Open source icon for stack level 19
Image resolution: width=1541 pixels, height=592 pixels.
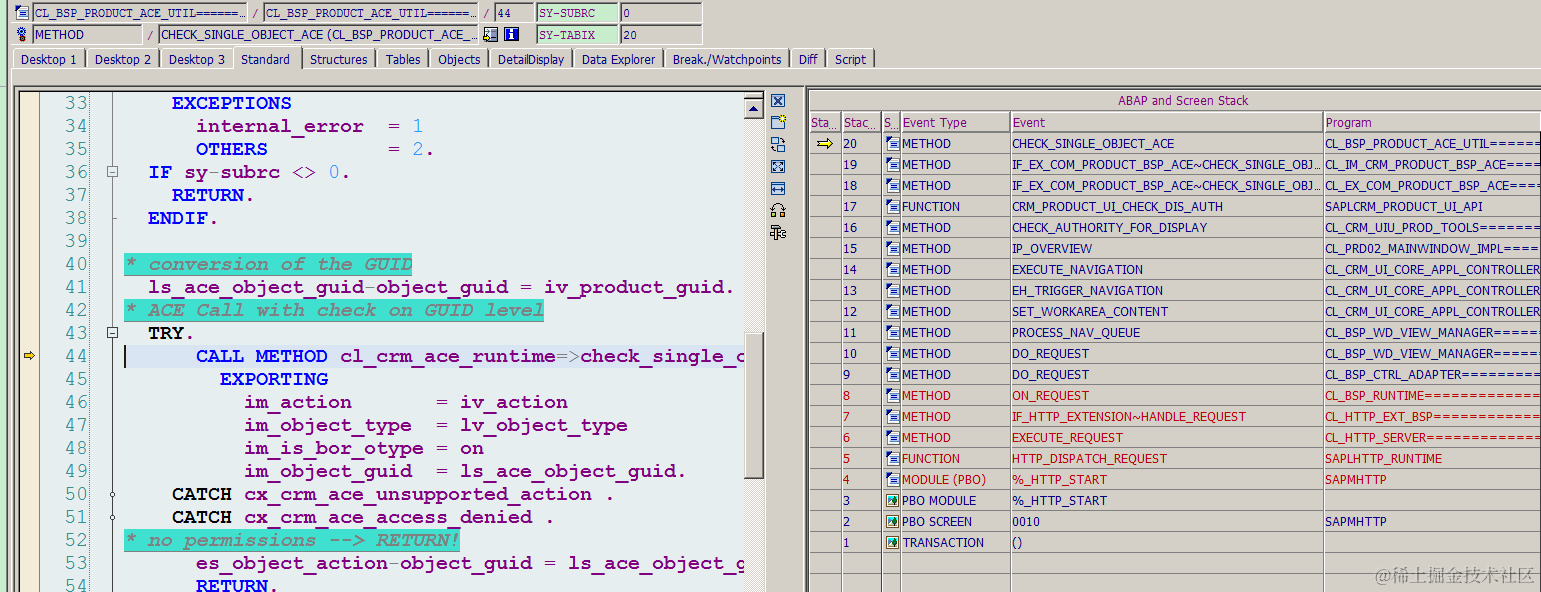tap(892, 165)
